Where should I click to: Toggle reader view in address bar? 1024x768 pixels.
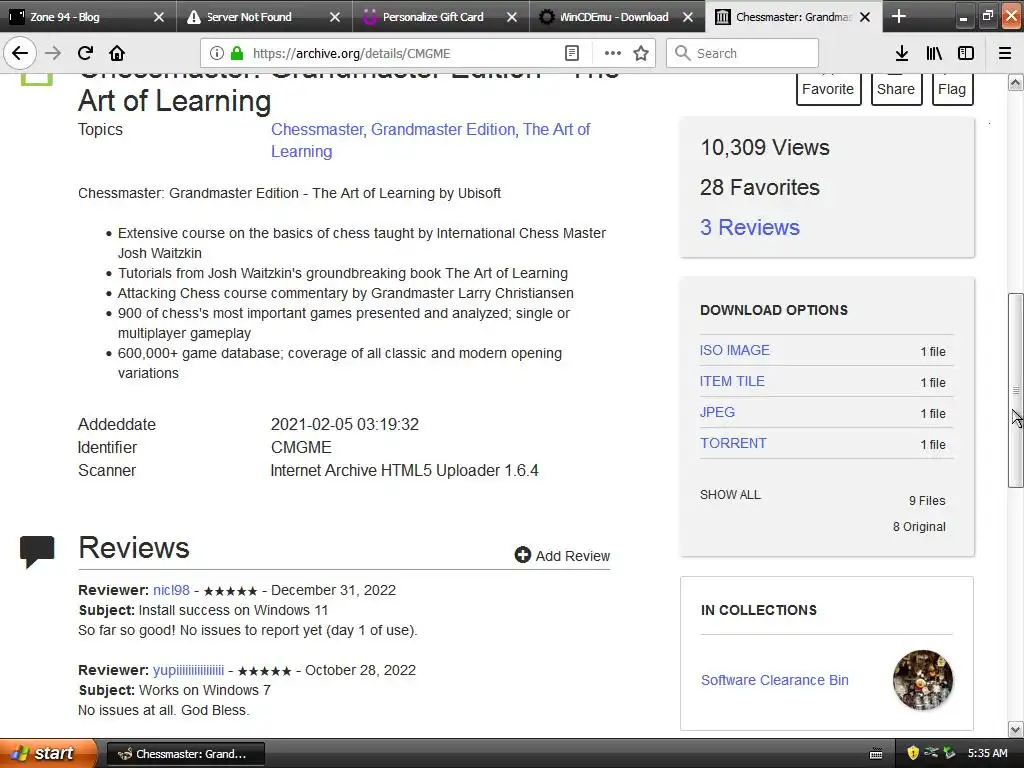(571, 53)
